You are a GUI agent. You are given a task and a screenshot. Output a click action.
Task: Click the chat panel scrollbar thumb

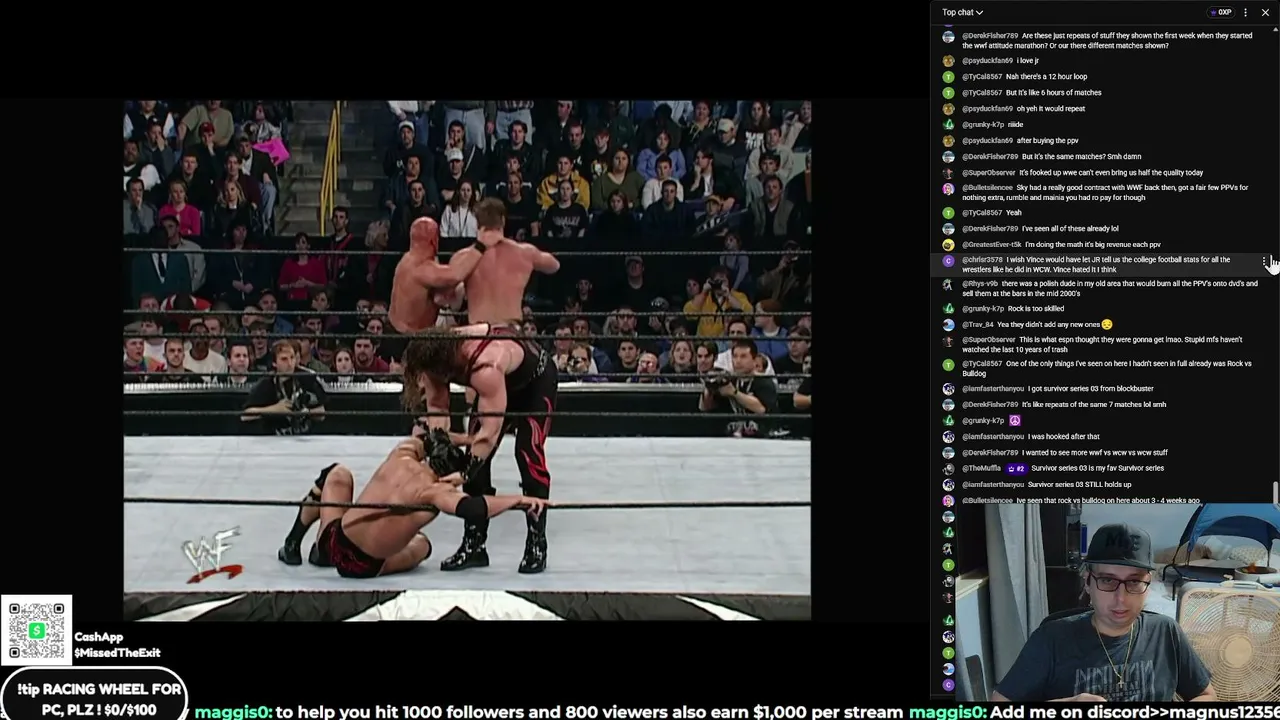pos(1275,493)
